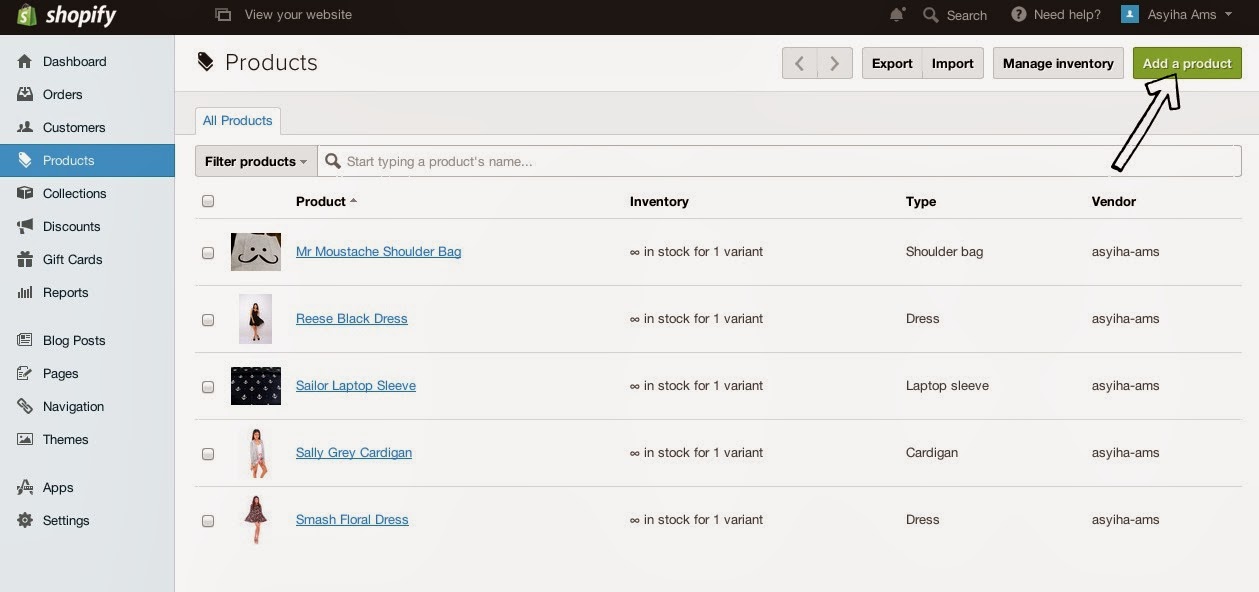Open the Reese Black Dress link
The width and height of the screenshot is (1259, 592).
(x=351, y=318)
